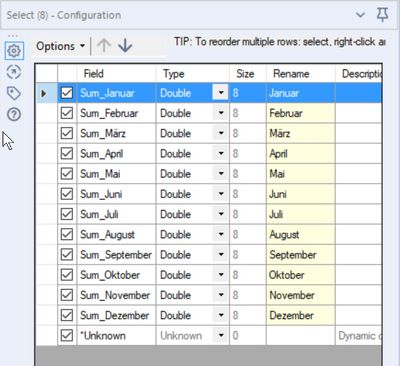The image size is (400, 366).
Task: Uncheck the Sum_Mai field checkbox
Action: pos(67,174)
